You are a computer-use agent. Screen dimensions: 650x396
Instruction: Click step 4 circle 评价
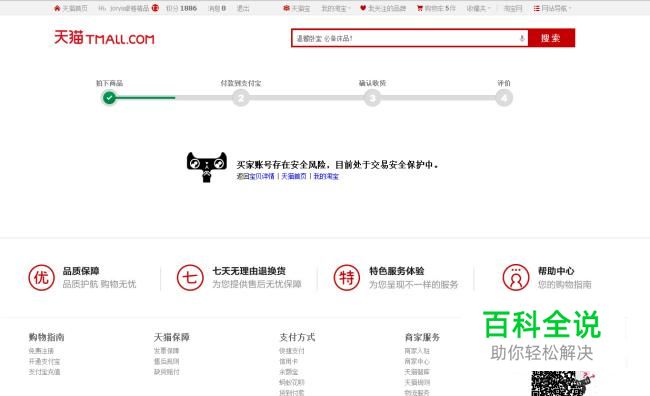pyautogui.click(x=504, y=98)
